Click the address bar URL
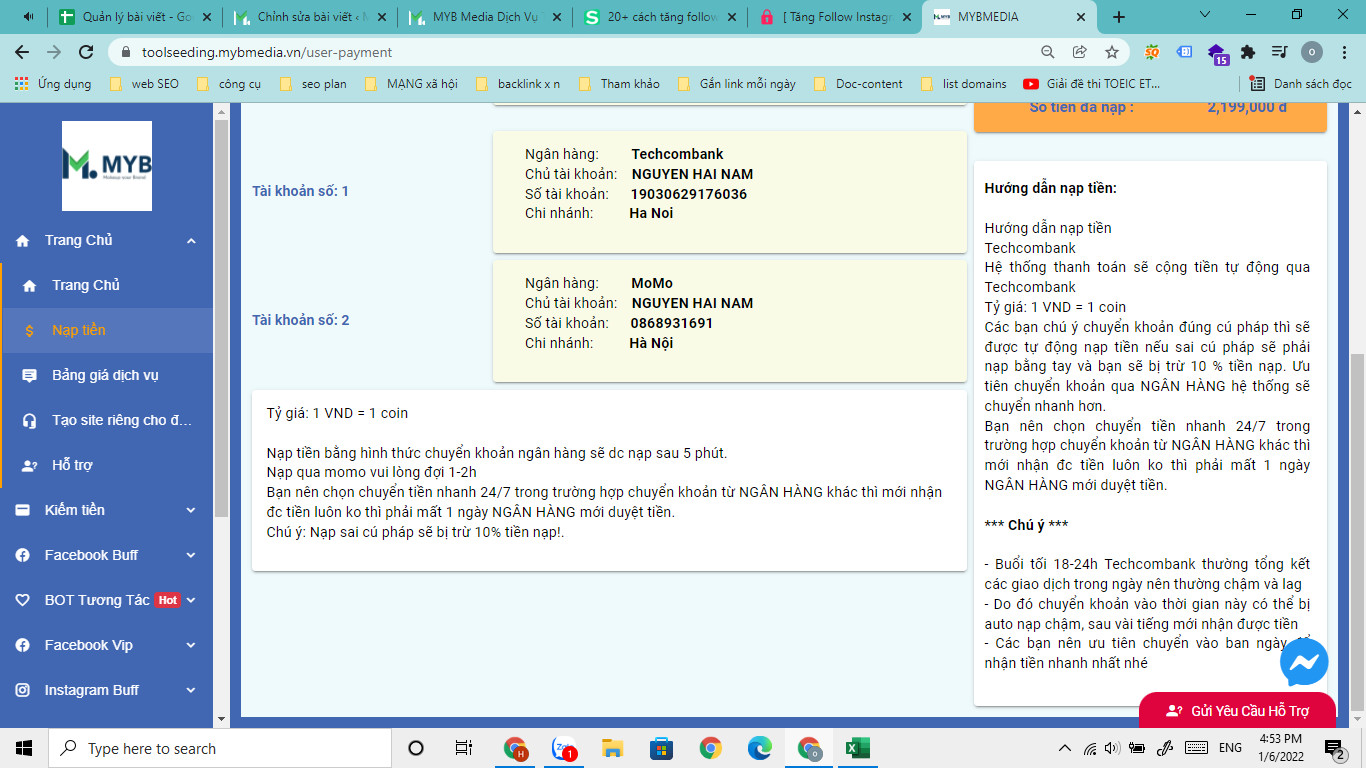This screenshot has width=1366, height=768. click(x=267, y=52)
